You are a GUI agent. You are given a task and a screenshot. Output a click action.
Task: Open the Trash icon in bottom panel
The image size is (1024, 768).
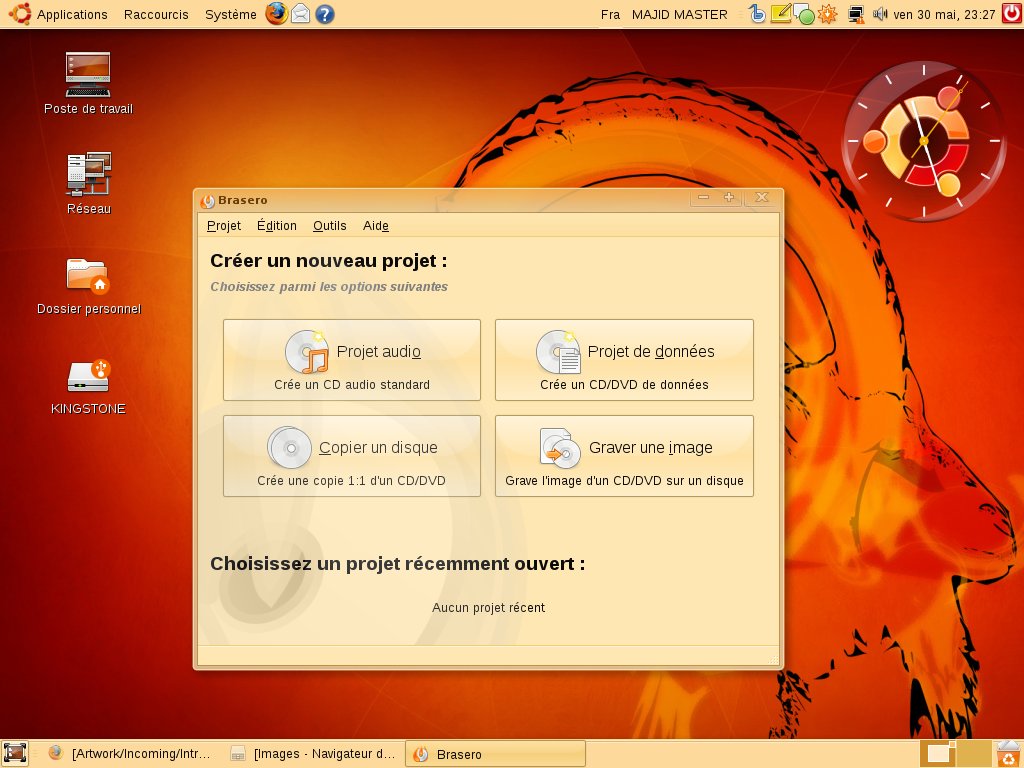(1010, 754)
